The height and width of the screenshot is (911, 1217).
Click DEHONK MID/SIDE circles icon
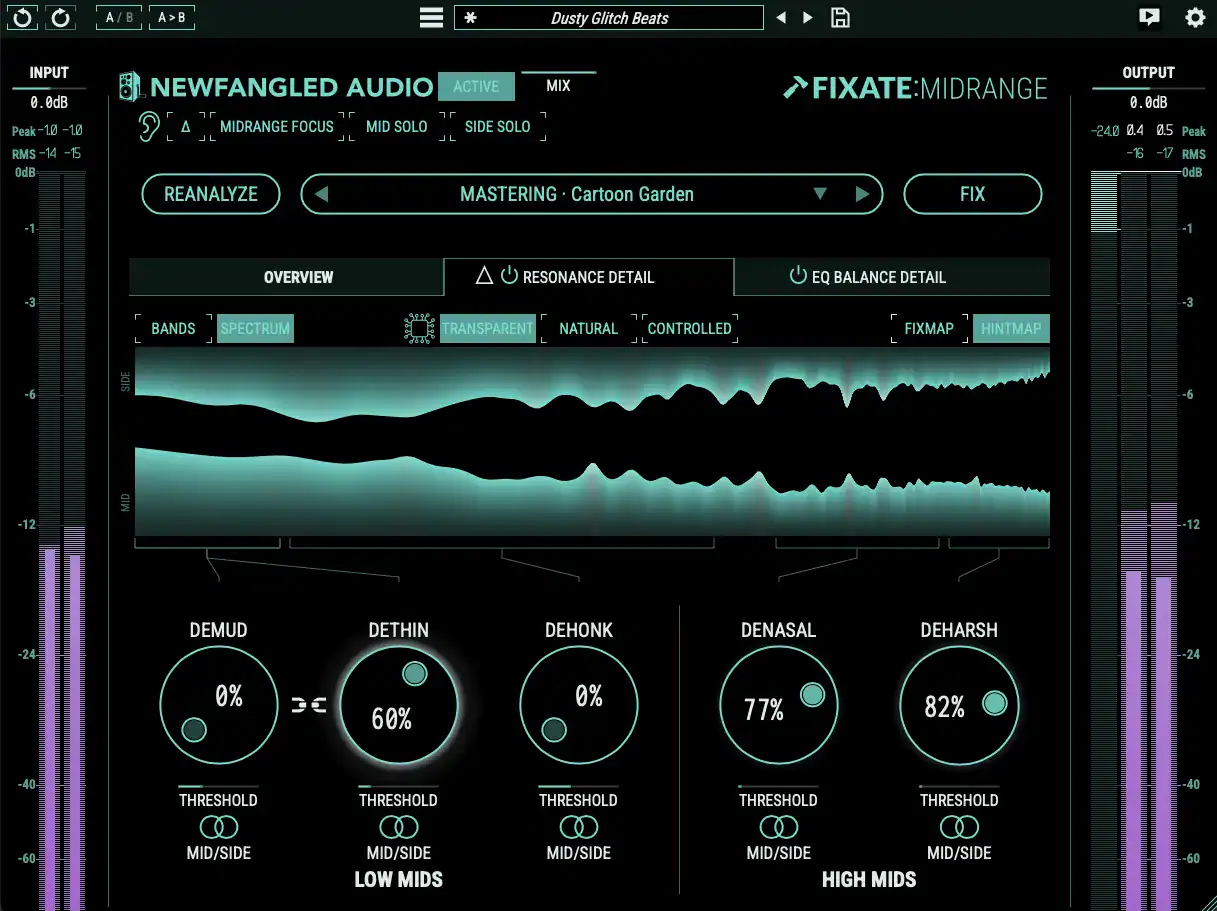click(x=578, y=827)
